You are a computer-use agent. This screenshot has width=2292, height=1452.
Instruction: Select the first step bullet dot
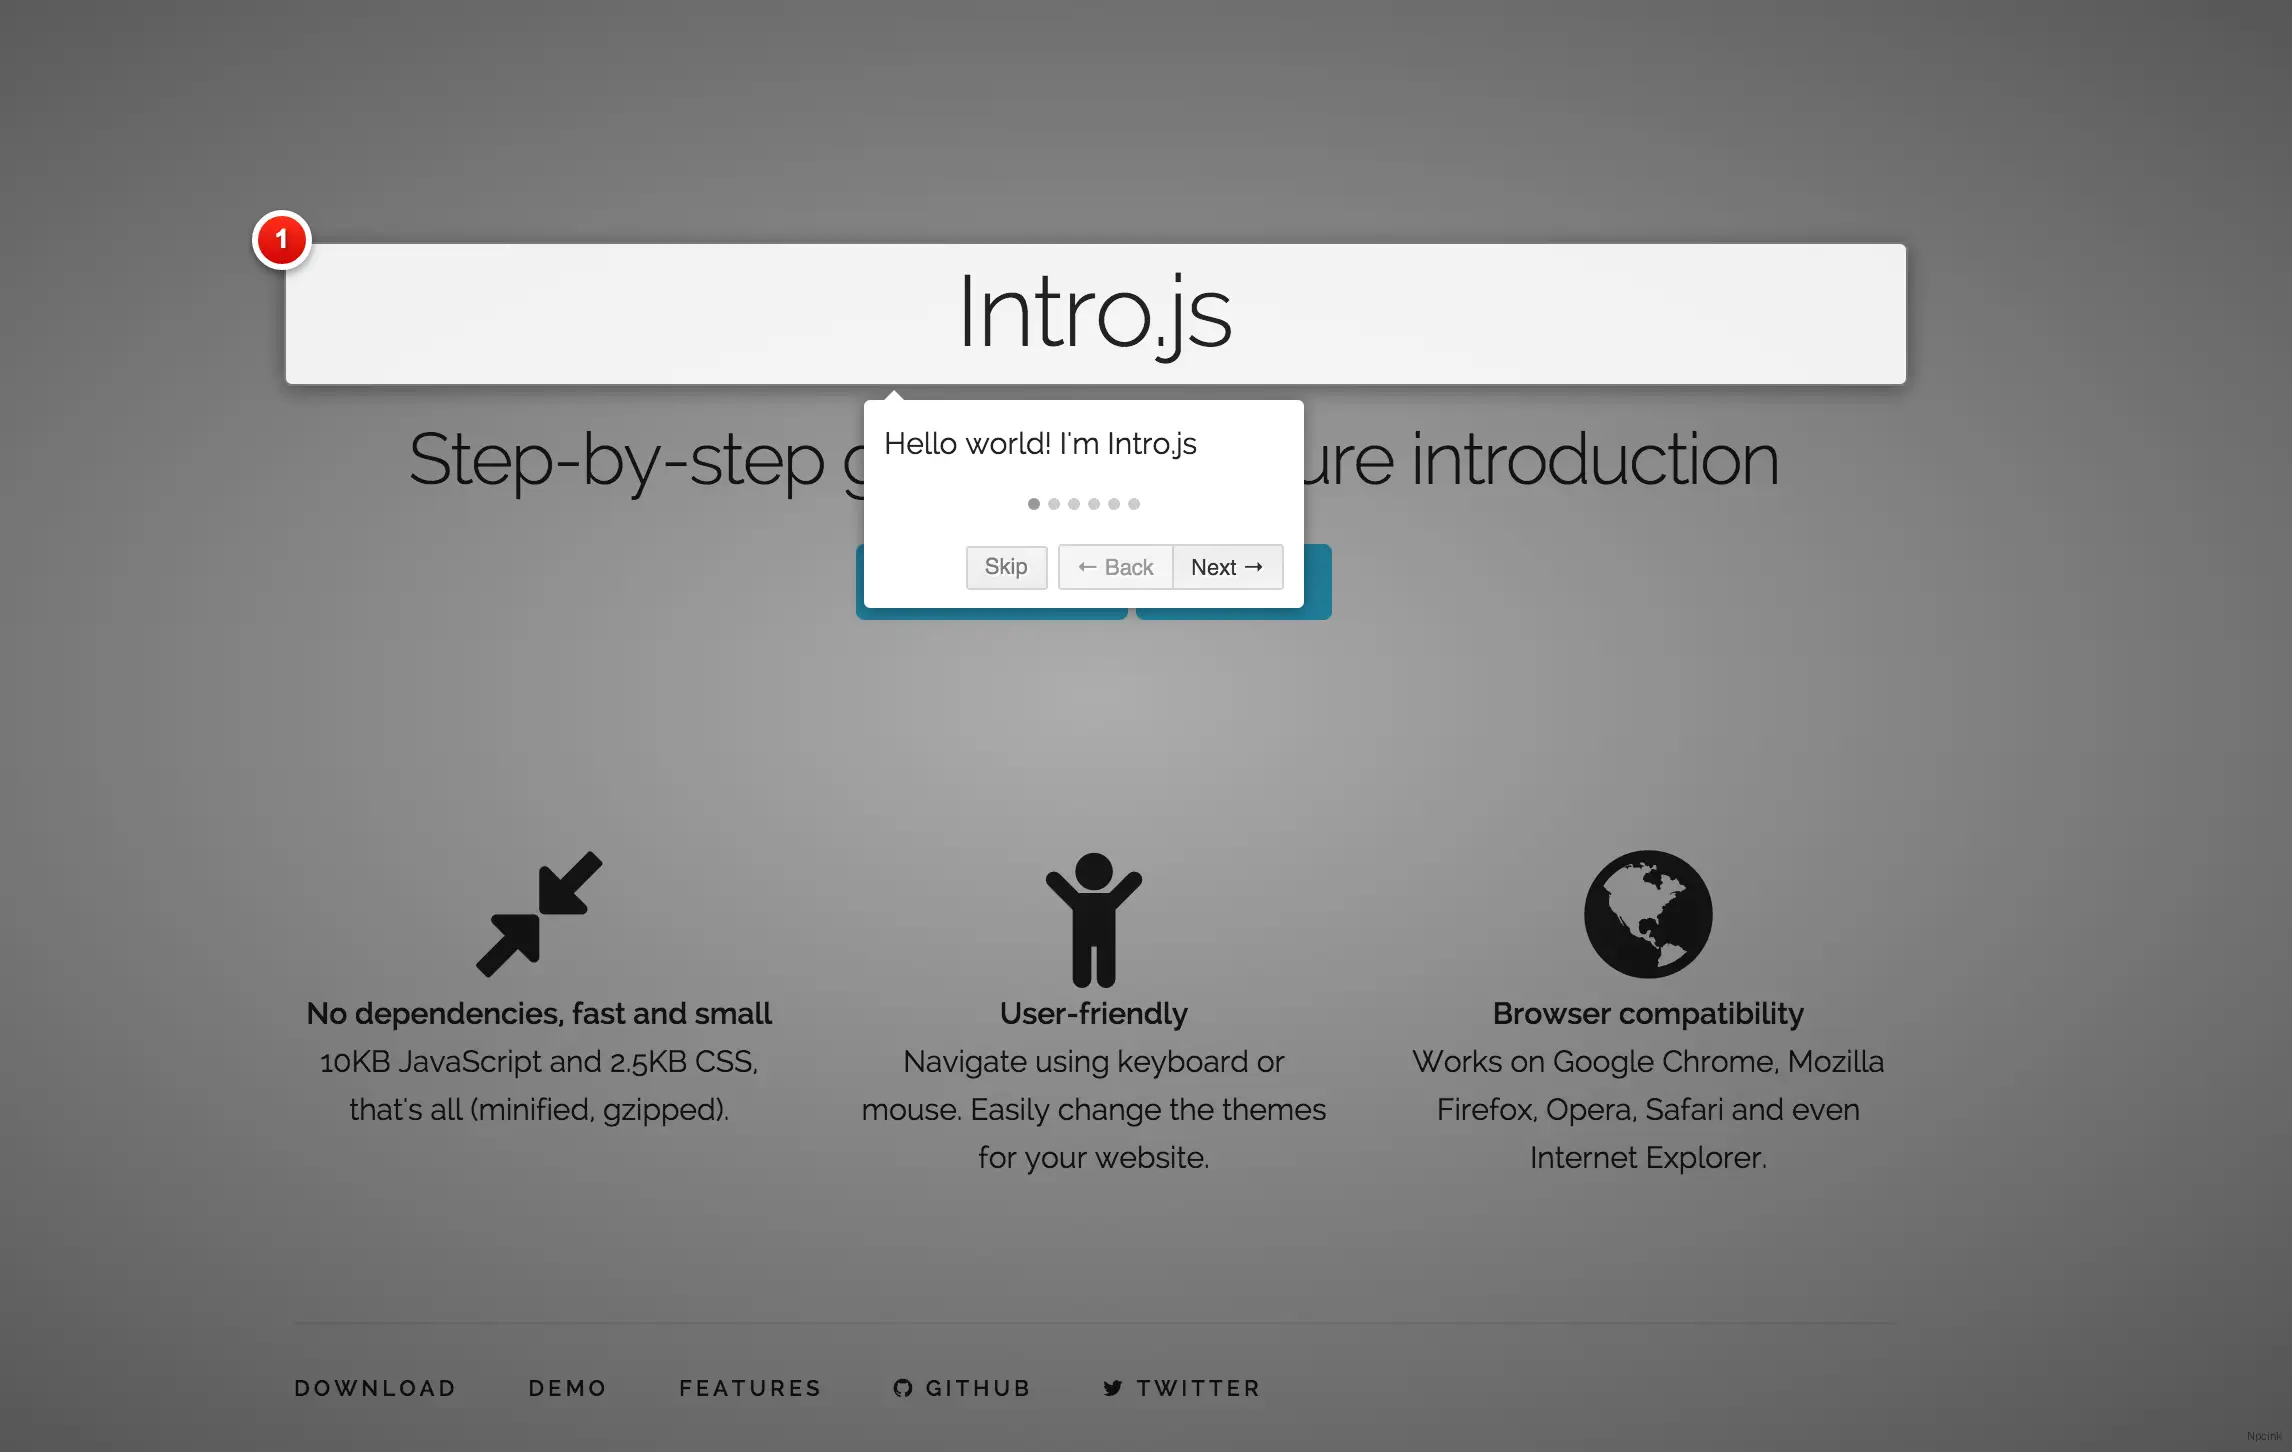[1034, 504]
